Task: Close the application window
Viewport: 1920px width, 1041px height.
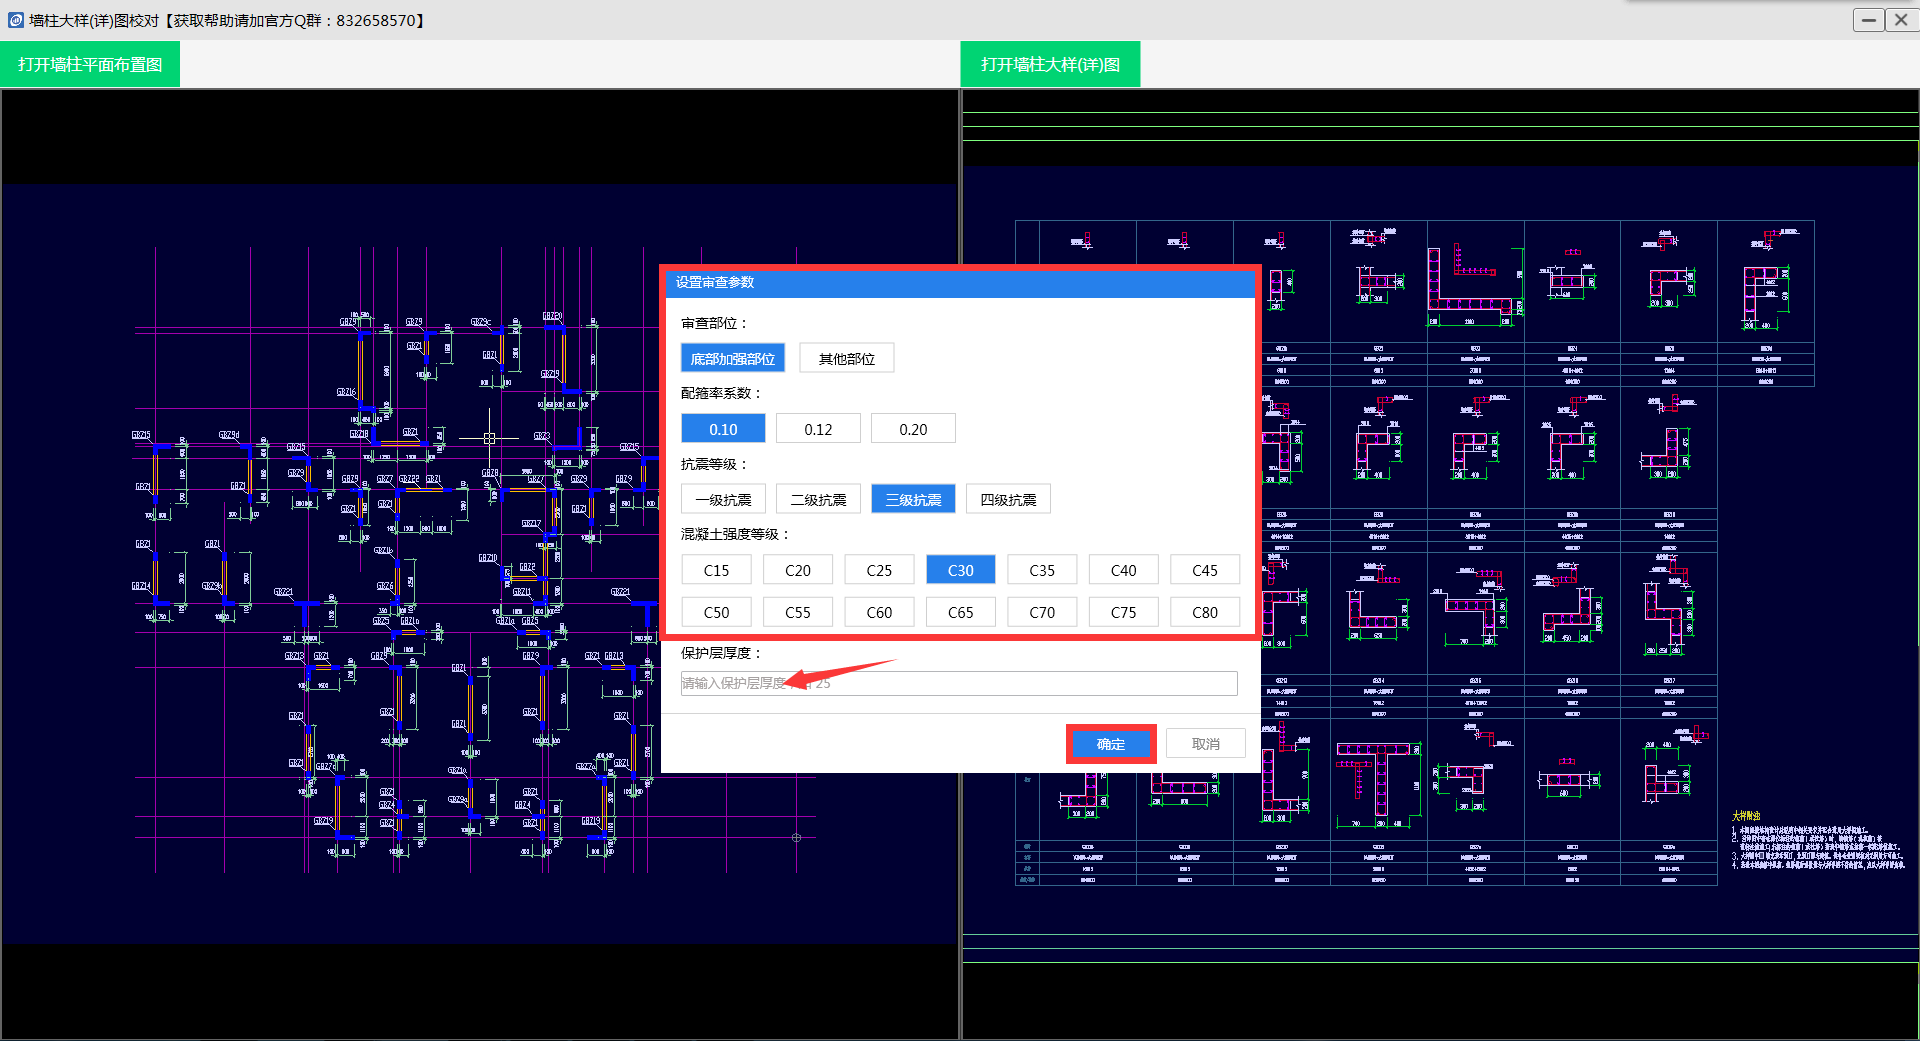Action: click(x=1901, y=20)
